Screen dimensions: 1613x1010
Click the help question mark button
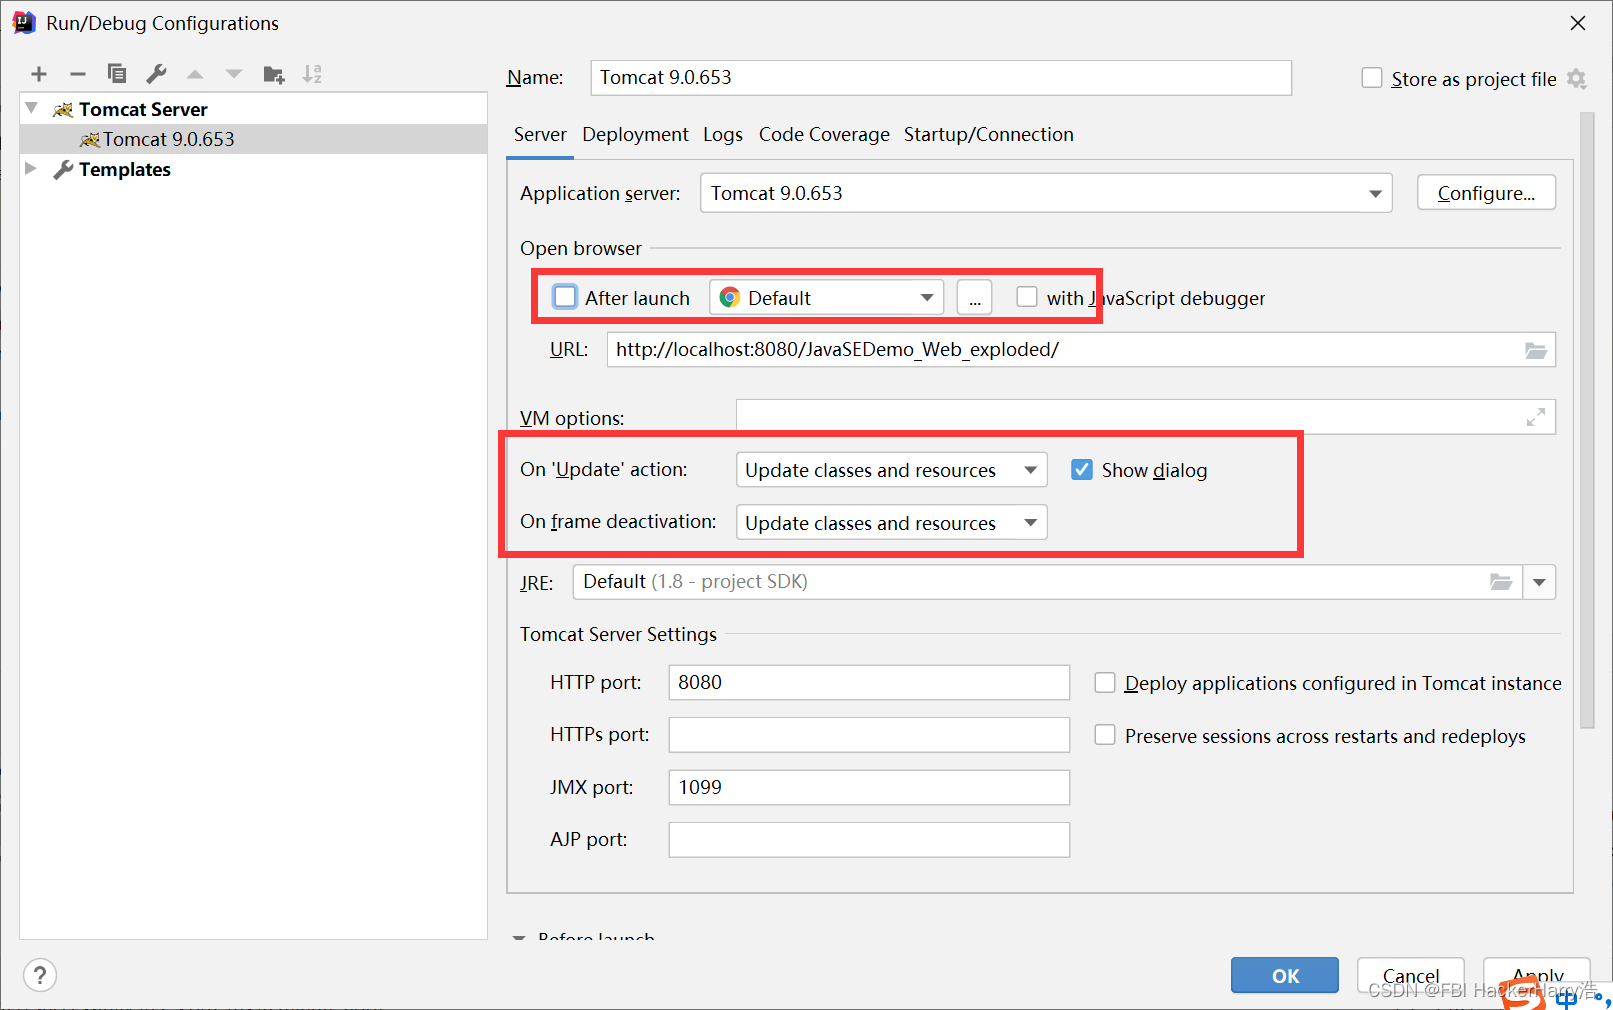40,975
